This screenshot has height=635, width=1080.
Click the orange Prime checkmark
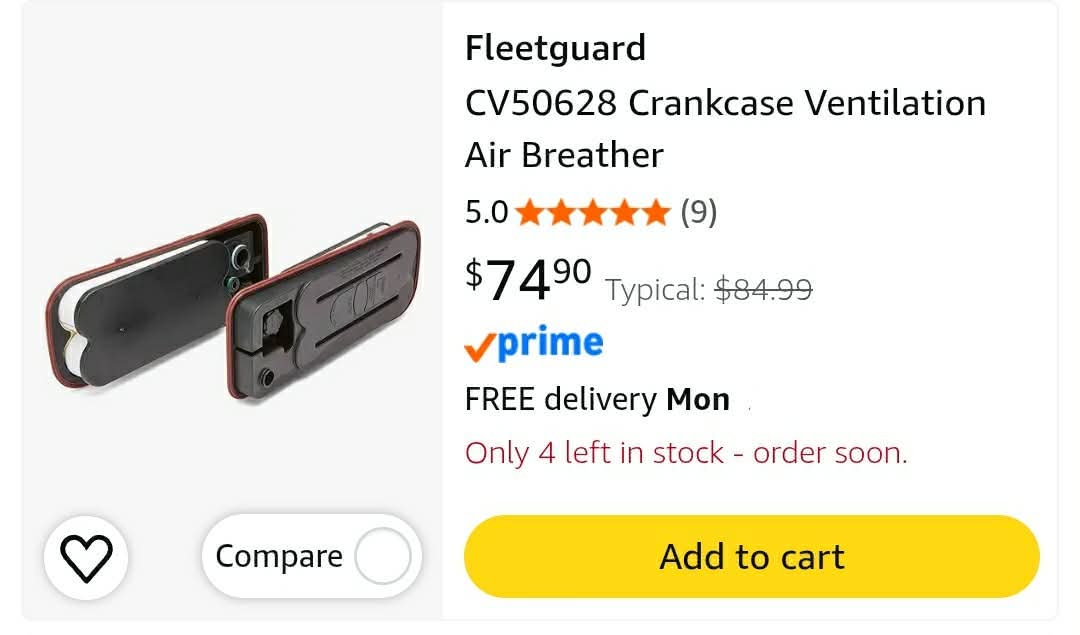click(x=479, y=347)
